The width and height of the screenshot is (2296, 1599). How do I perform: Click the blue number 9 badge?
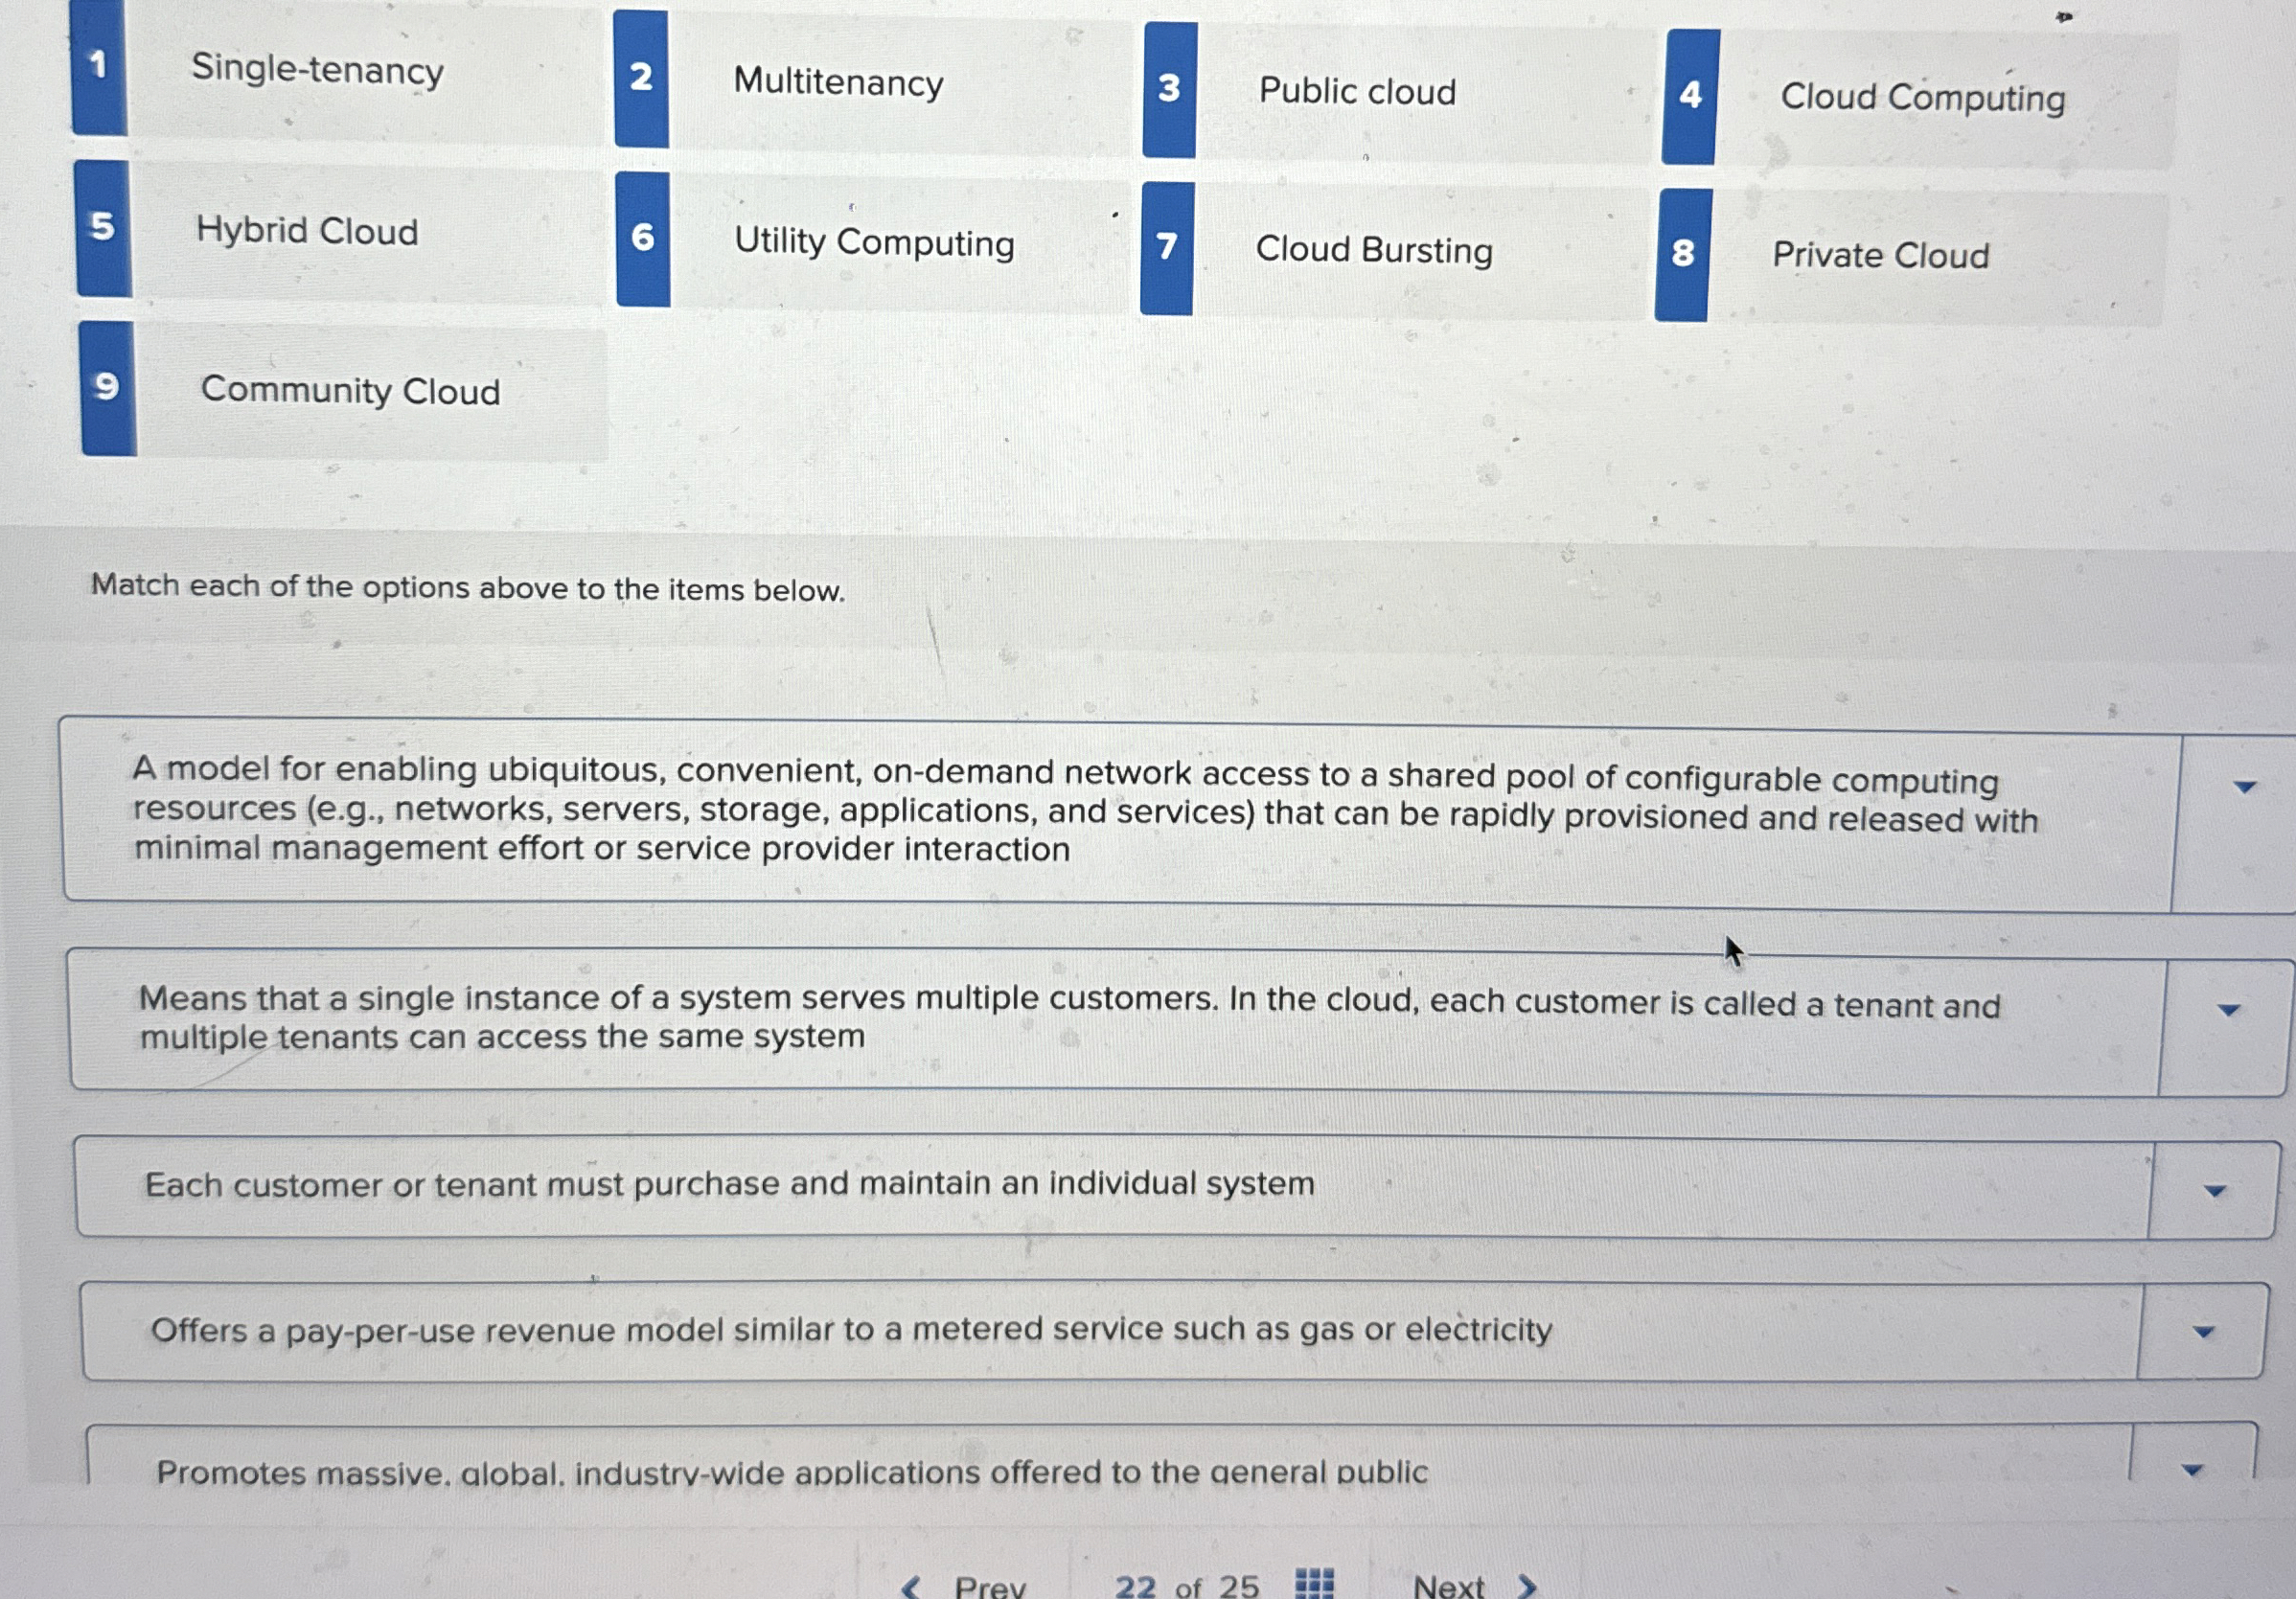[107, 388]
